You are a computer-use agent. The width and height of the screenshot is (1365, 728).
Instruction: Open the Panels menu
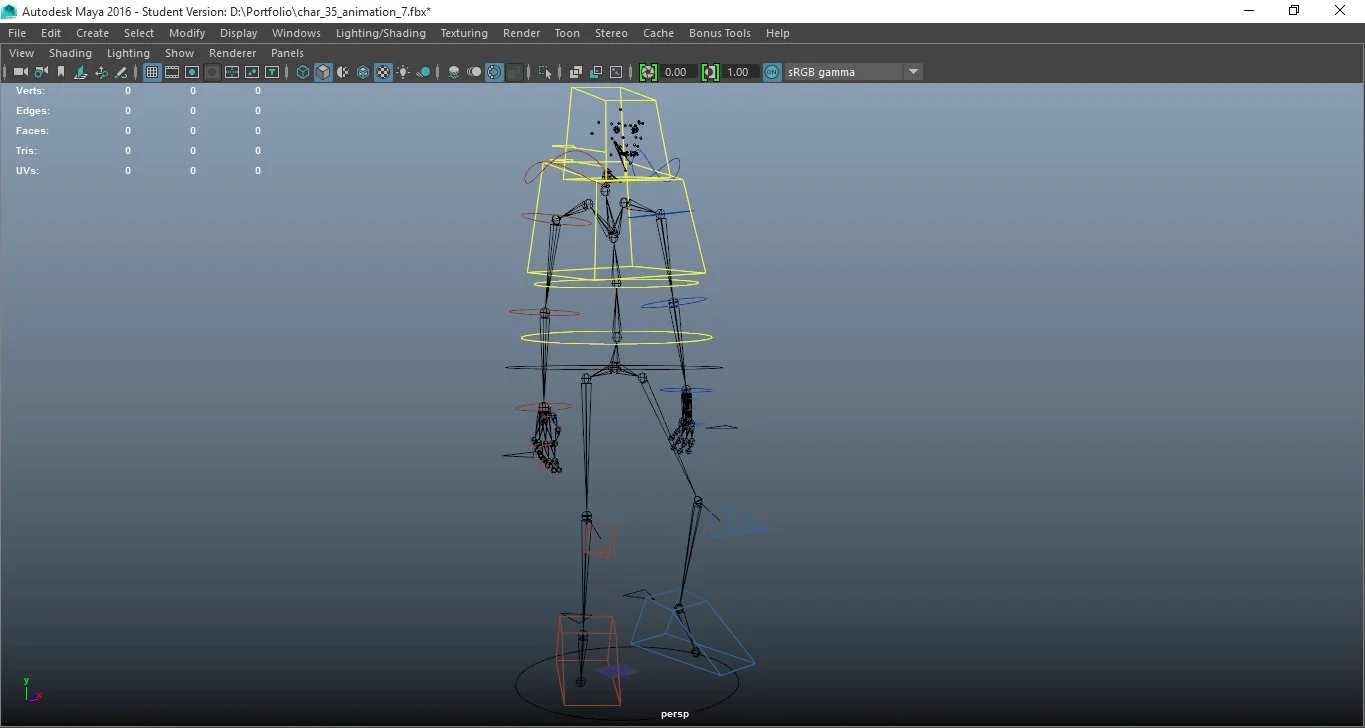point(287,52)
